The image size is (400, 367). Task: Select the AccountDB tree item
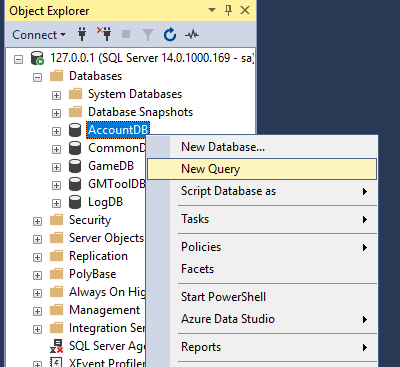[x=118, y=130]
